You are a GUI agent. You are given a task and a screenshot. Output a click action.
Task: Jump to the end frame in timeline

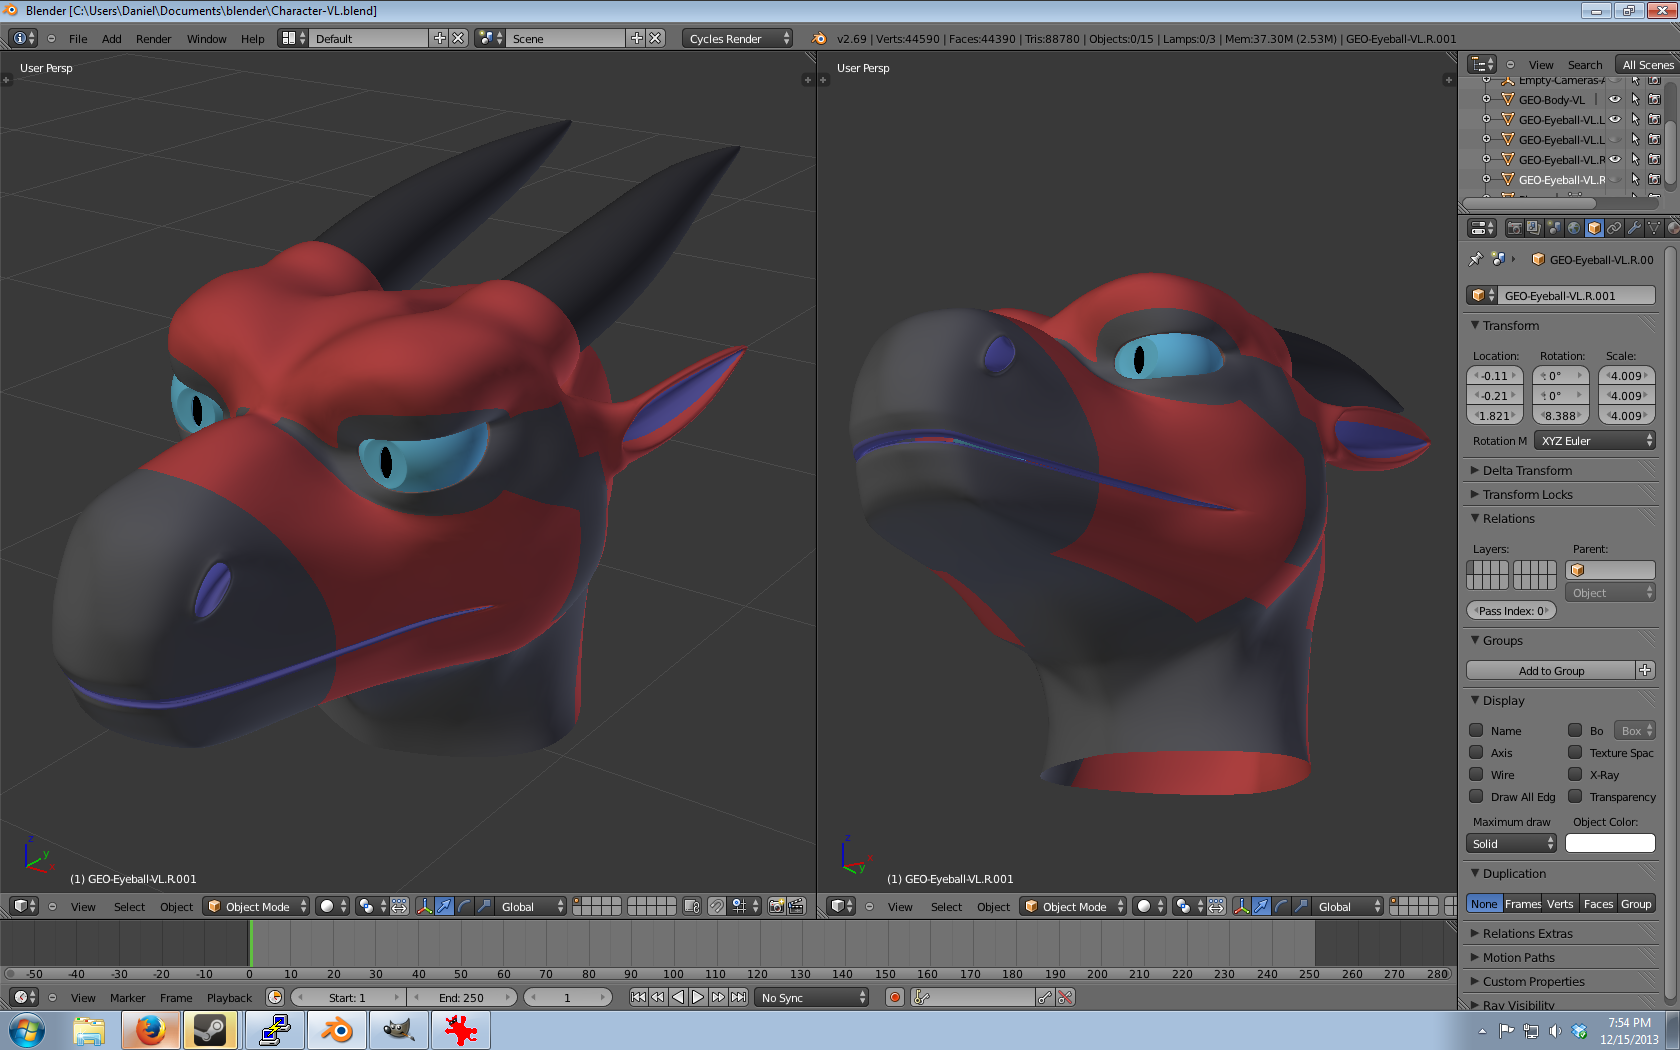pyautogui.click(x=738, y=997)
